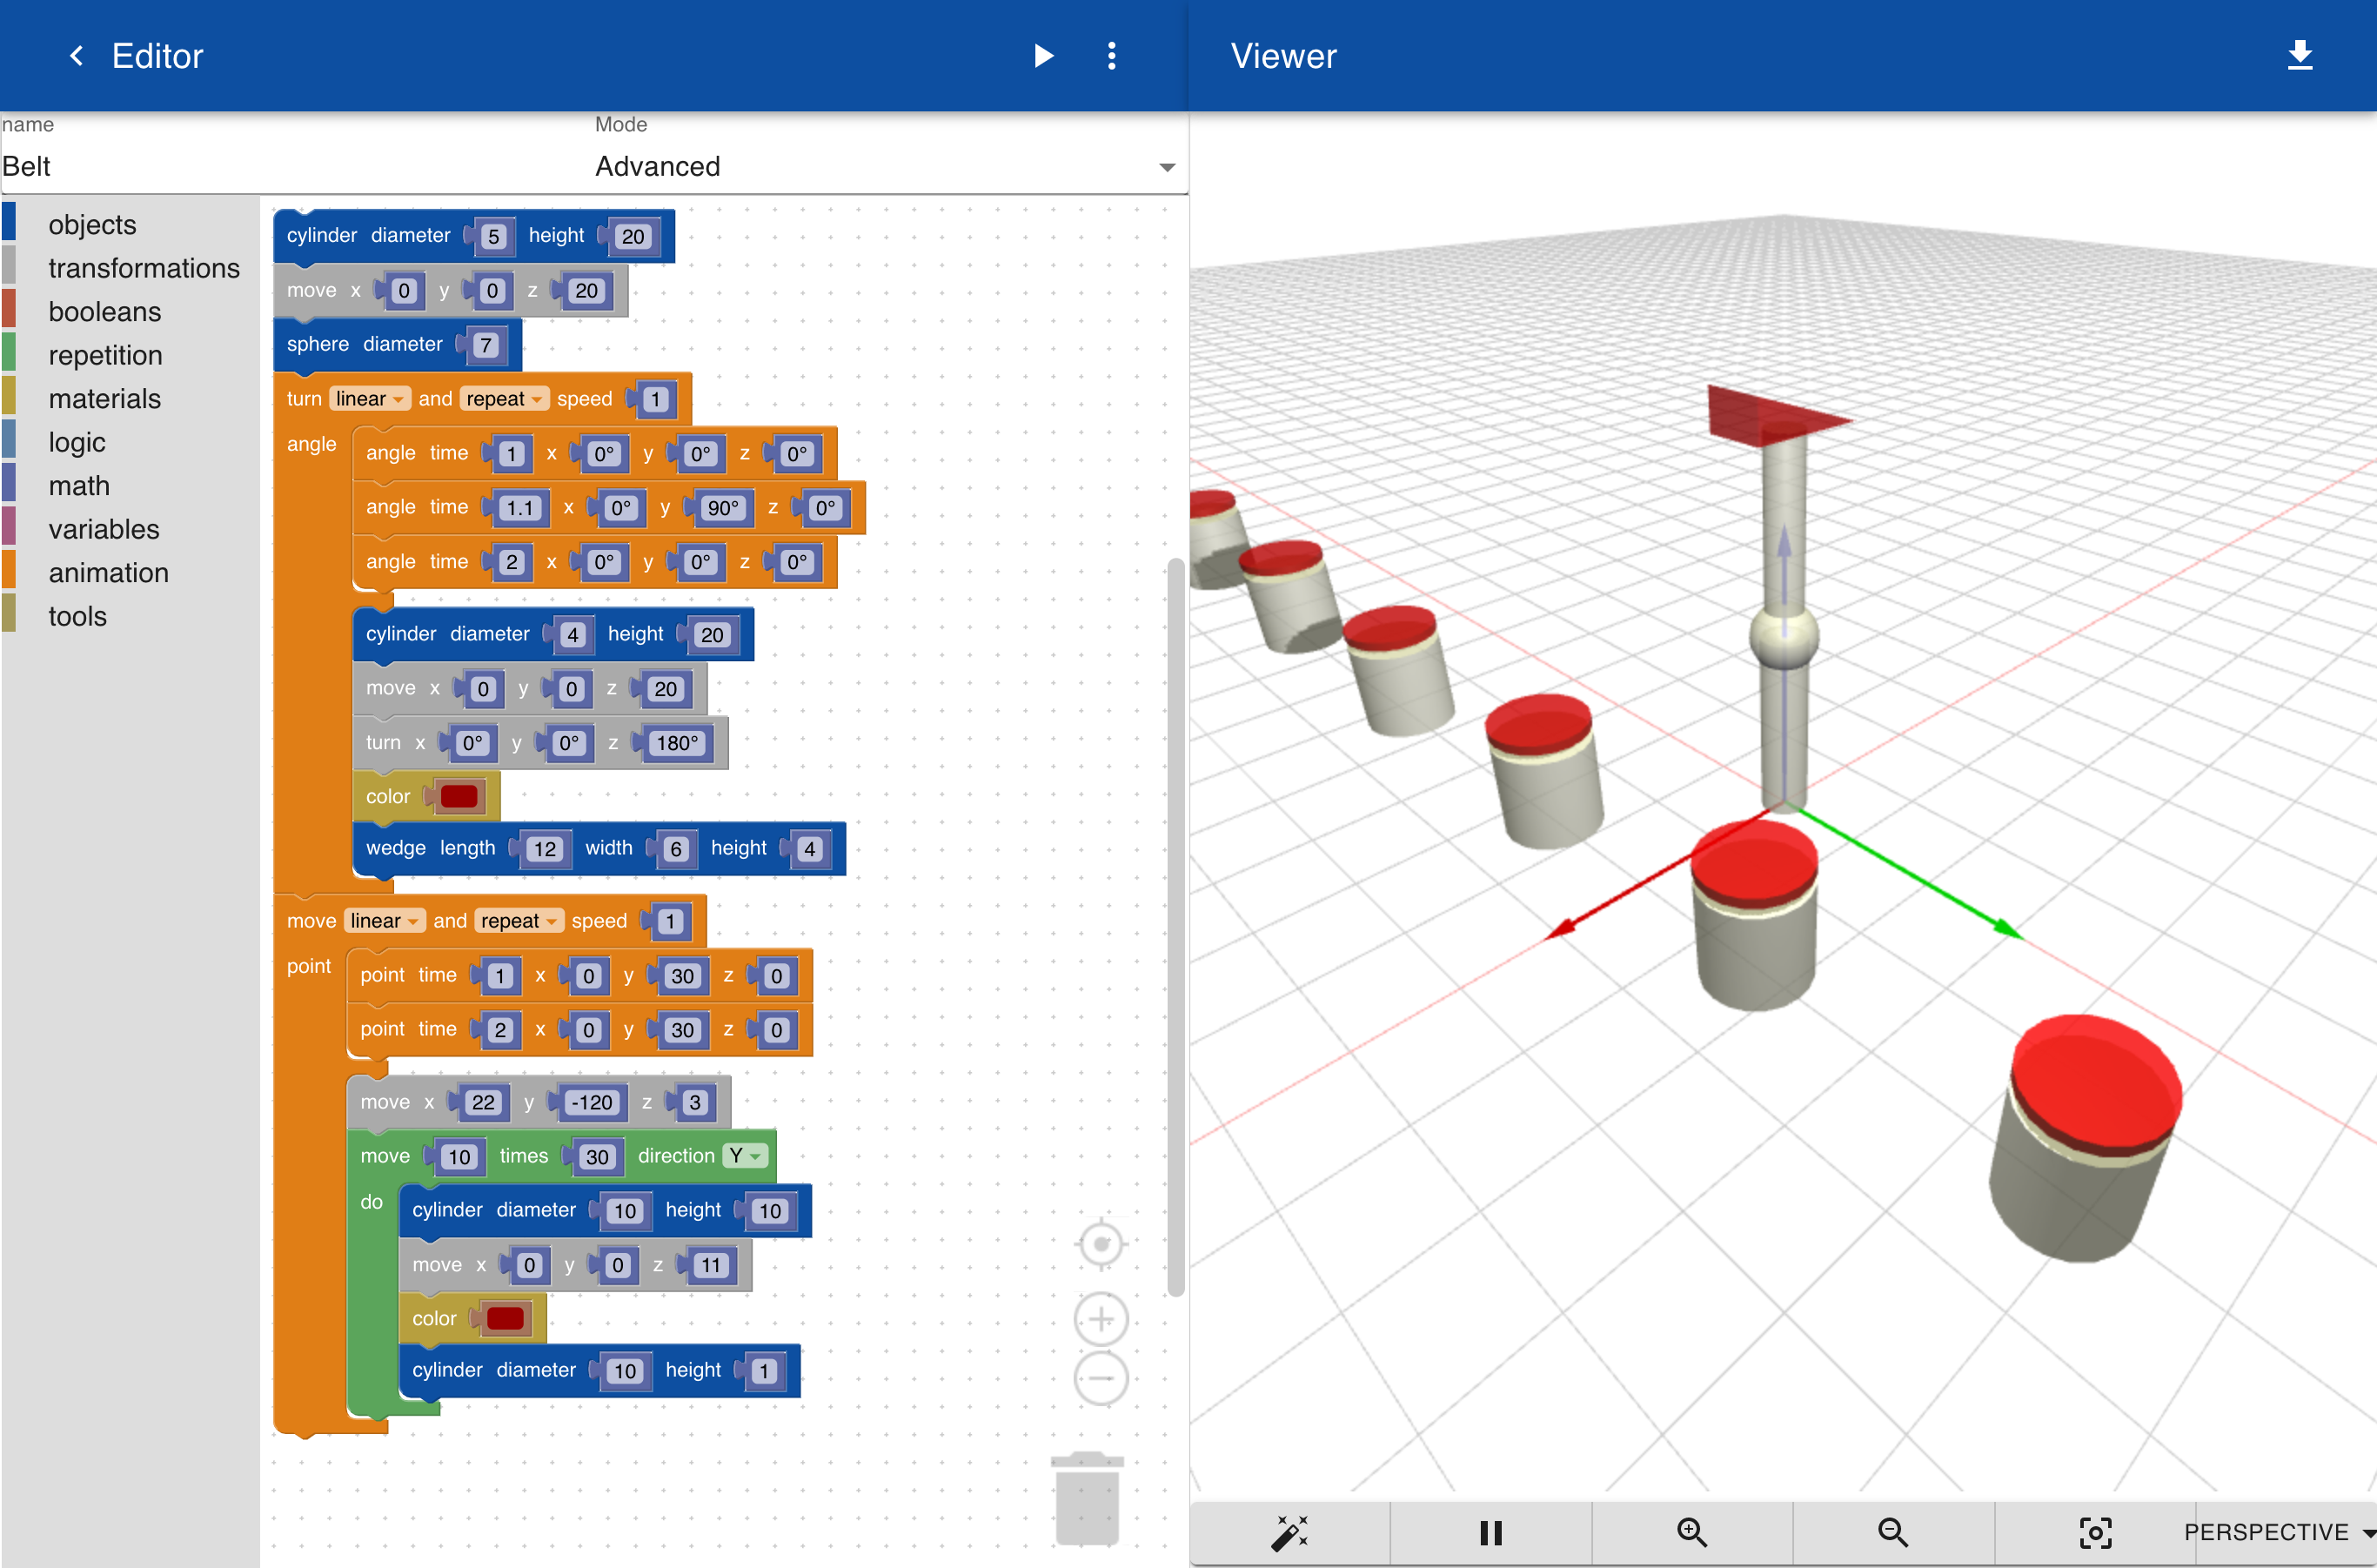The image size is (2377, 1568).
Task: Edit move y value -120
Action: pos(591,1102)
